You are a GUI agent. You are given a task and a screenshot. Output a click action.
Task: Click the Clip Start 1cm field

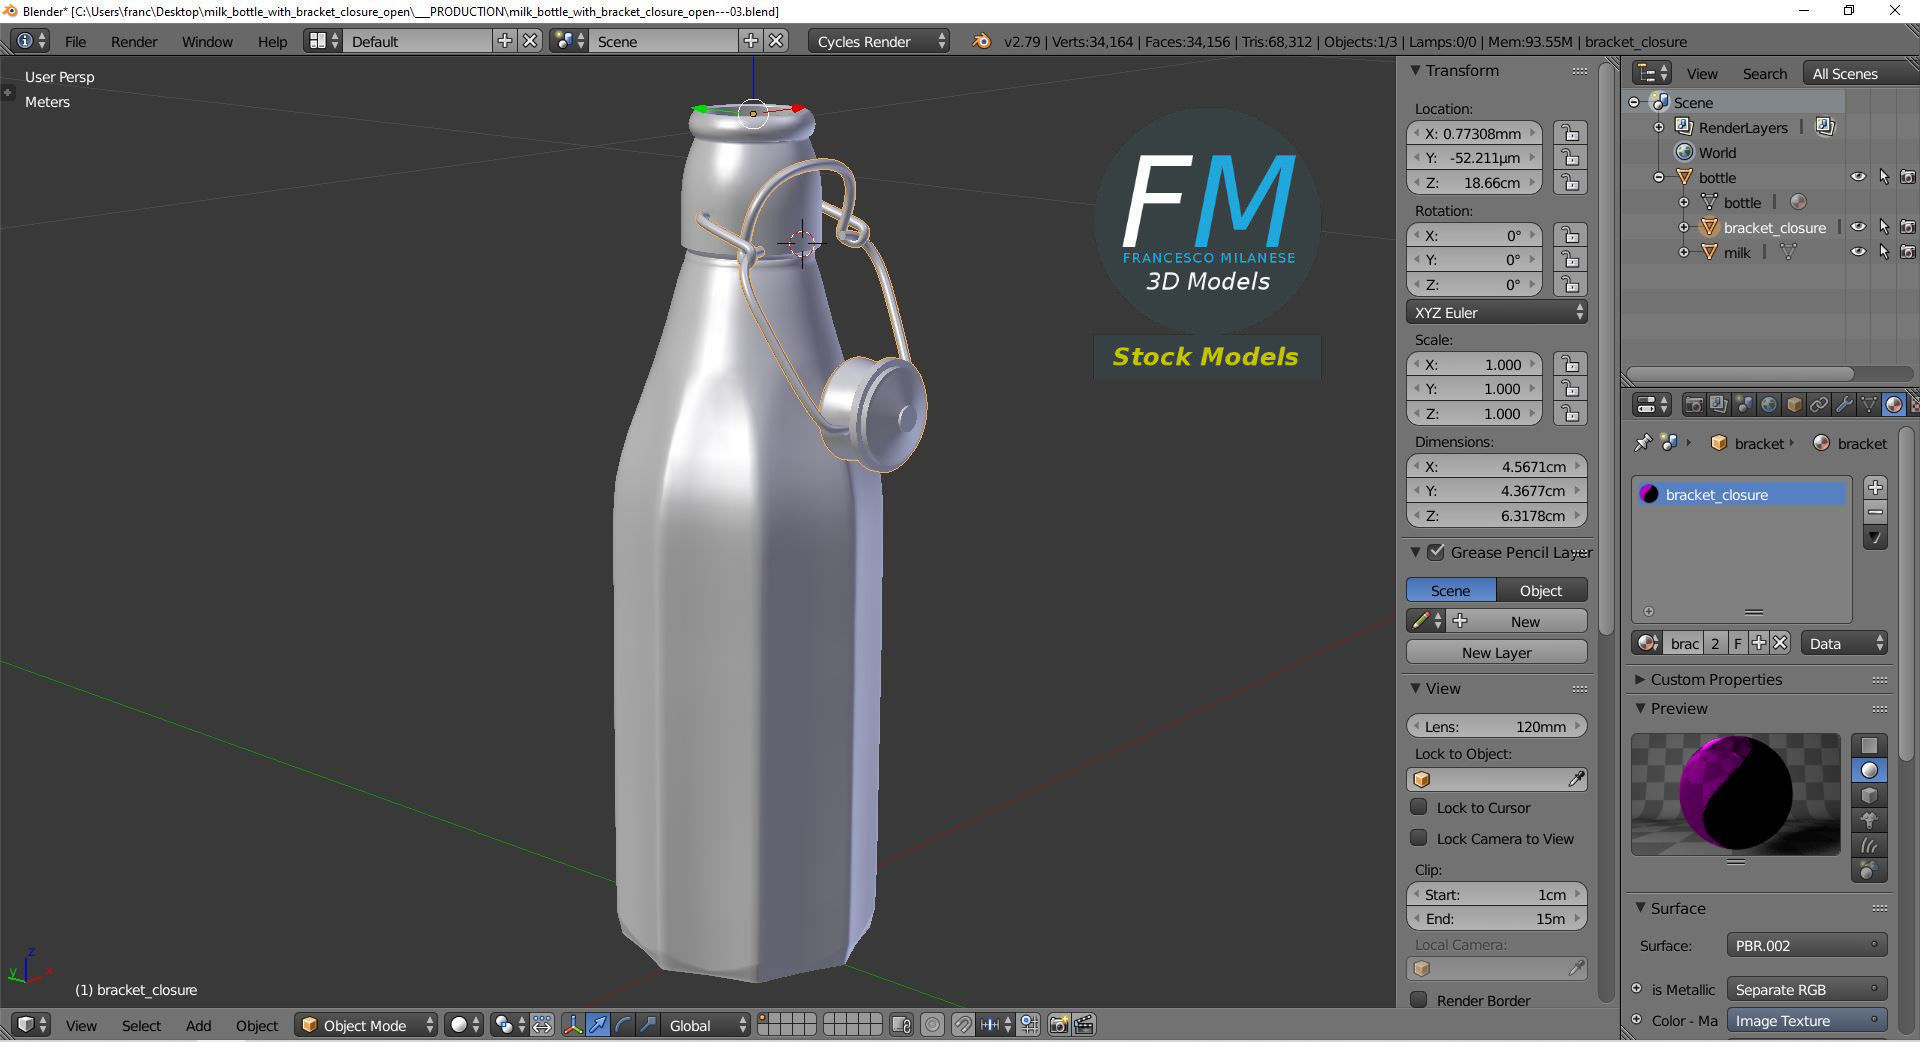coord(1496,894)
